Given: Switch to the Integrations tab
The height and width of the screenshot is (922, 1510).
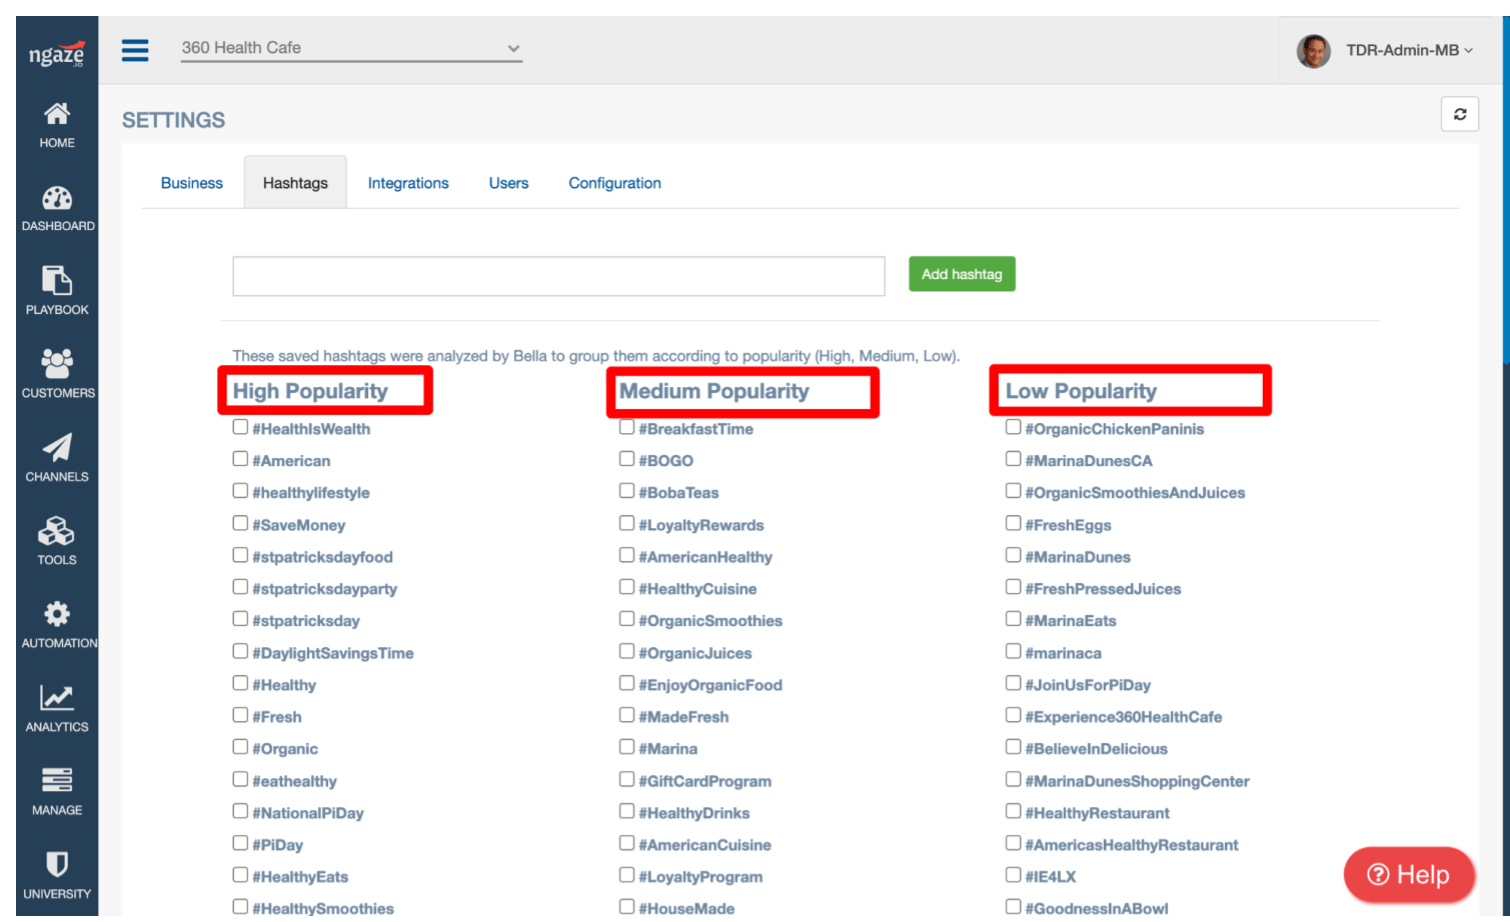Looking at the screenshot, I should (x=408, y=183).
